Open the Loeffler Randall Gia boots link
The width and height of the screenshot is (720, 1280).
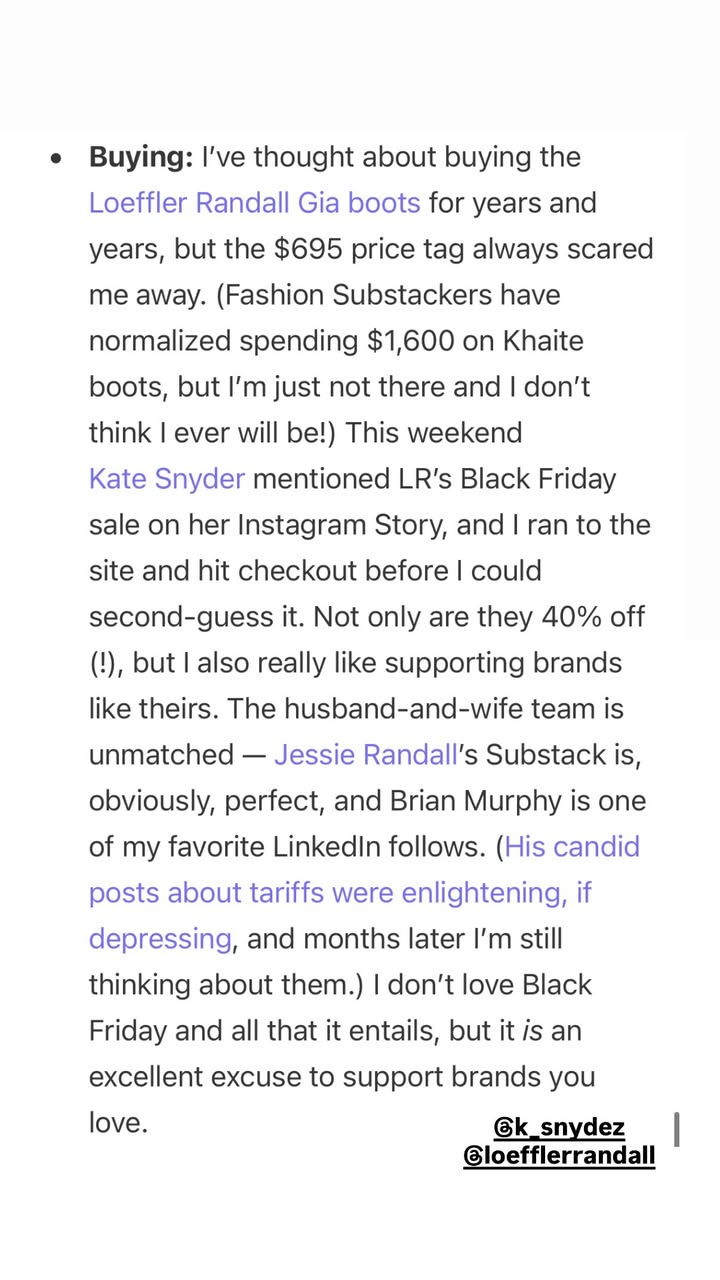click(254, 203)
